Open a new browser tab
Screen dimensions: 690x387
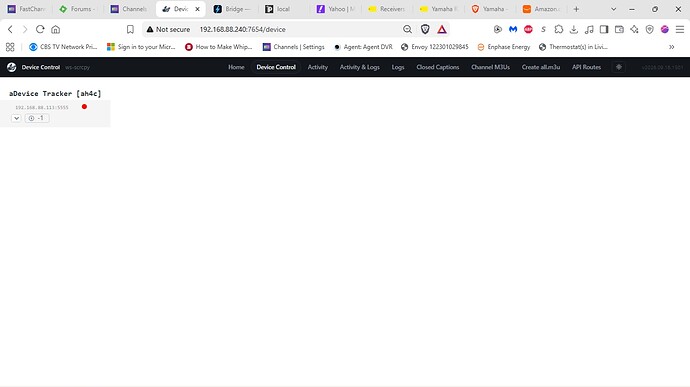(x=576, y=9)
